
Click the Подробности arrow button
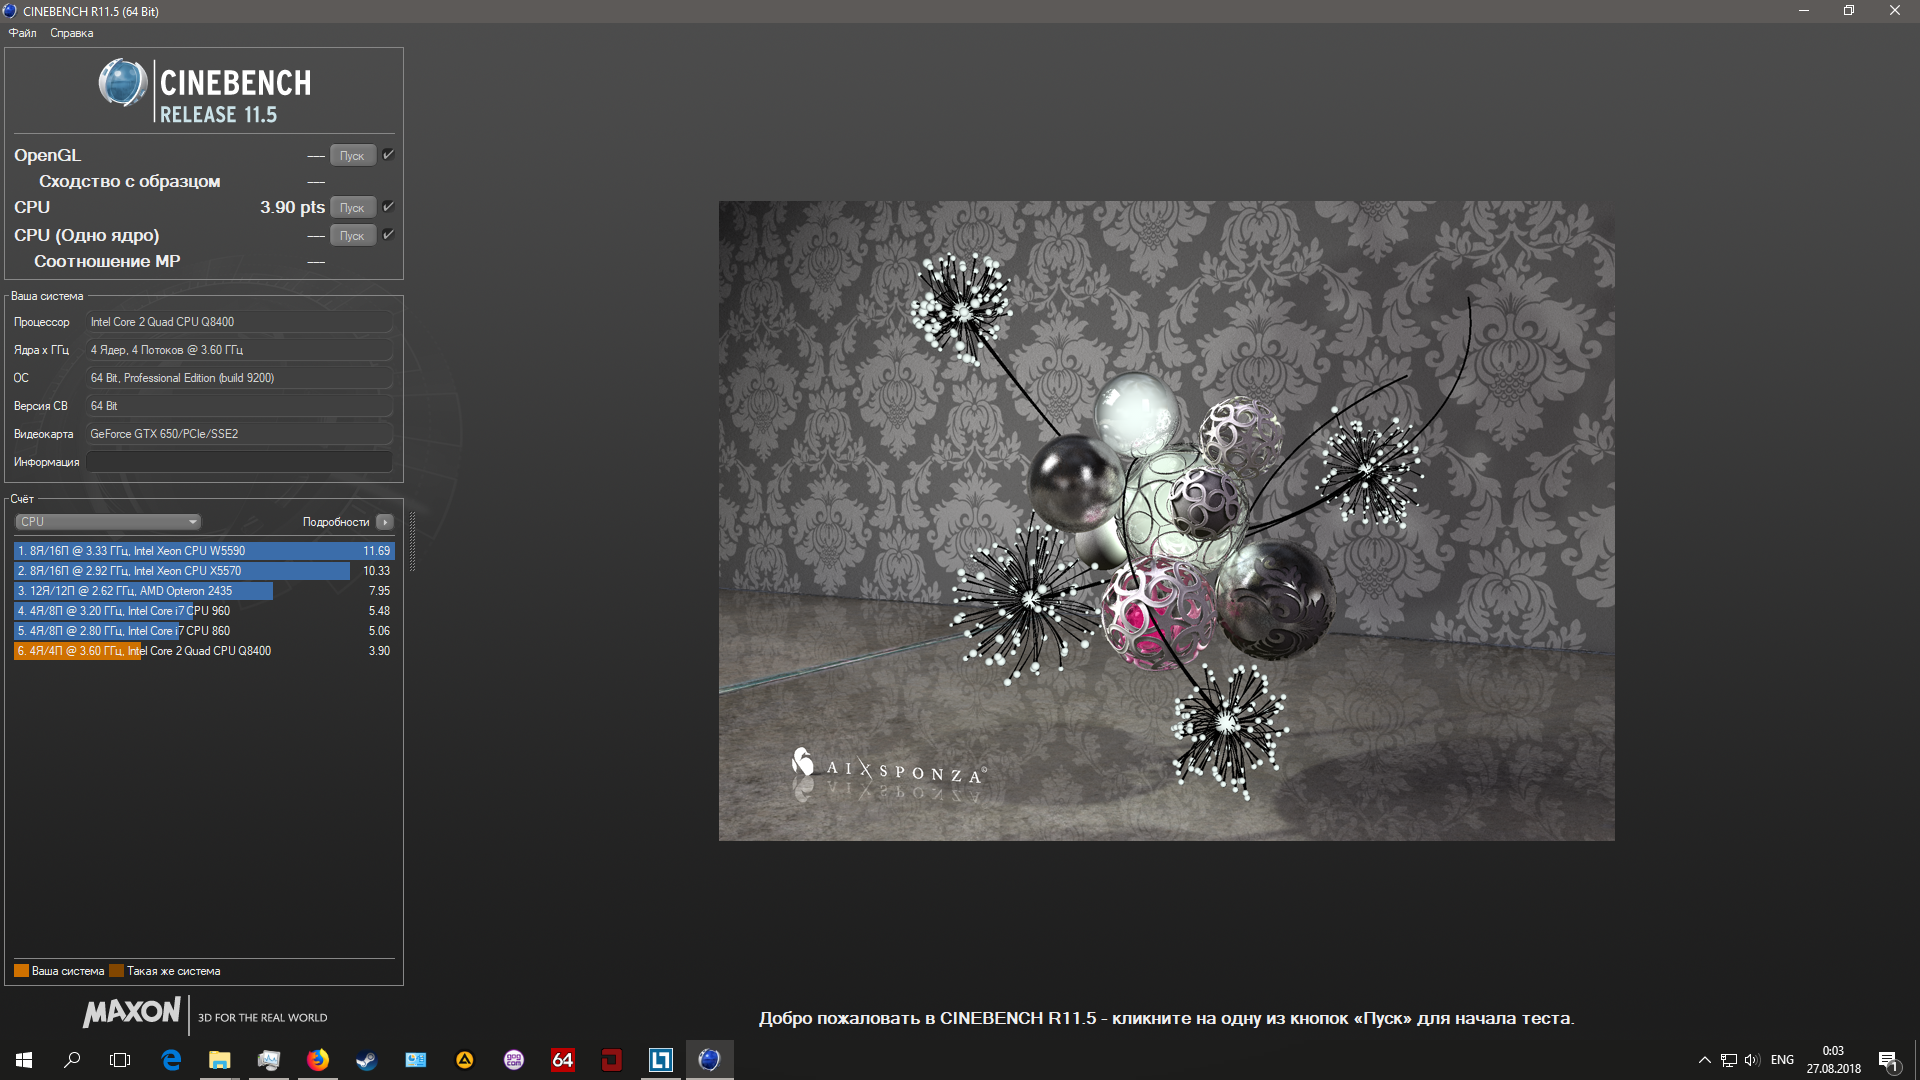tap(385, 522)
